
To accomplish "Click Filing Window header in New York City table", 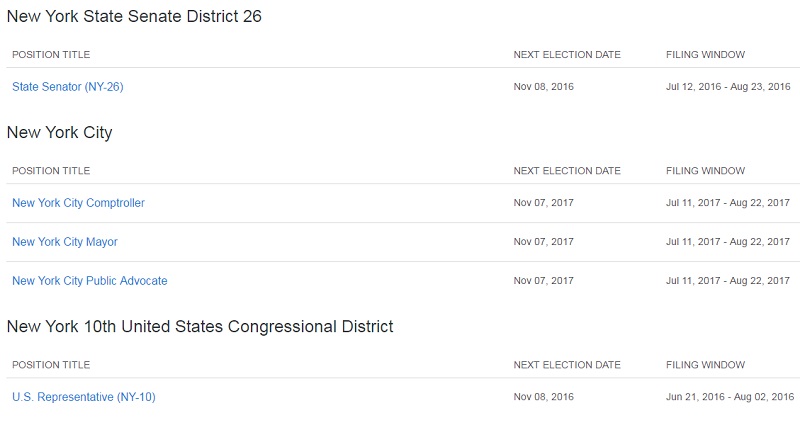I will click(x=705, y=171).
